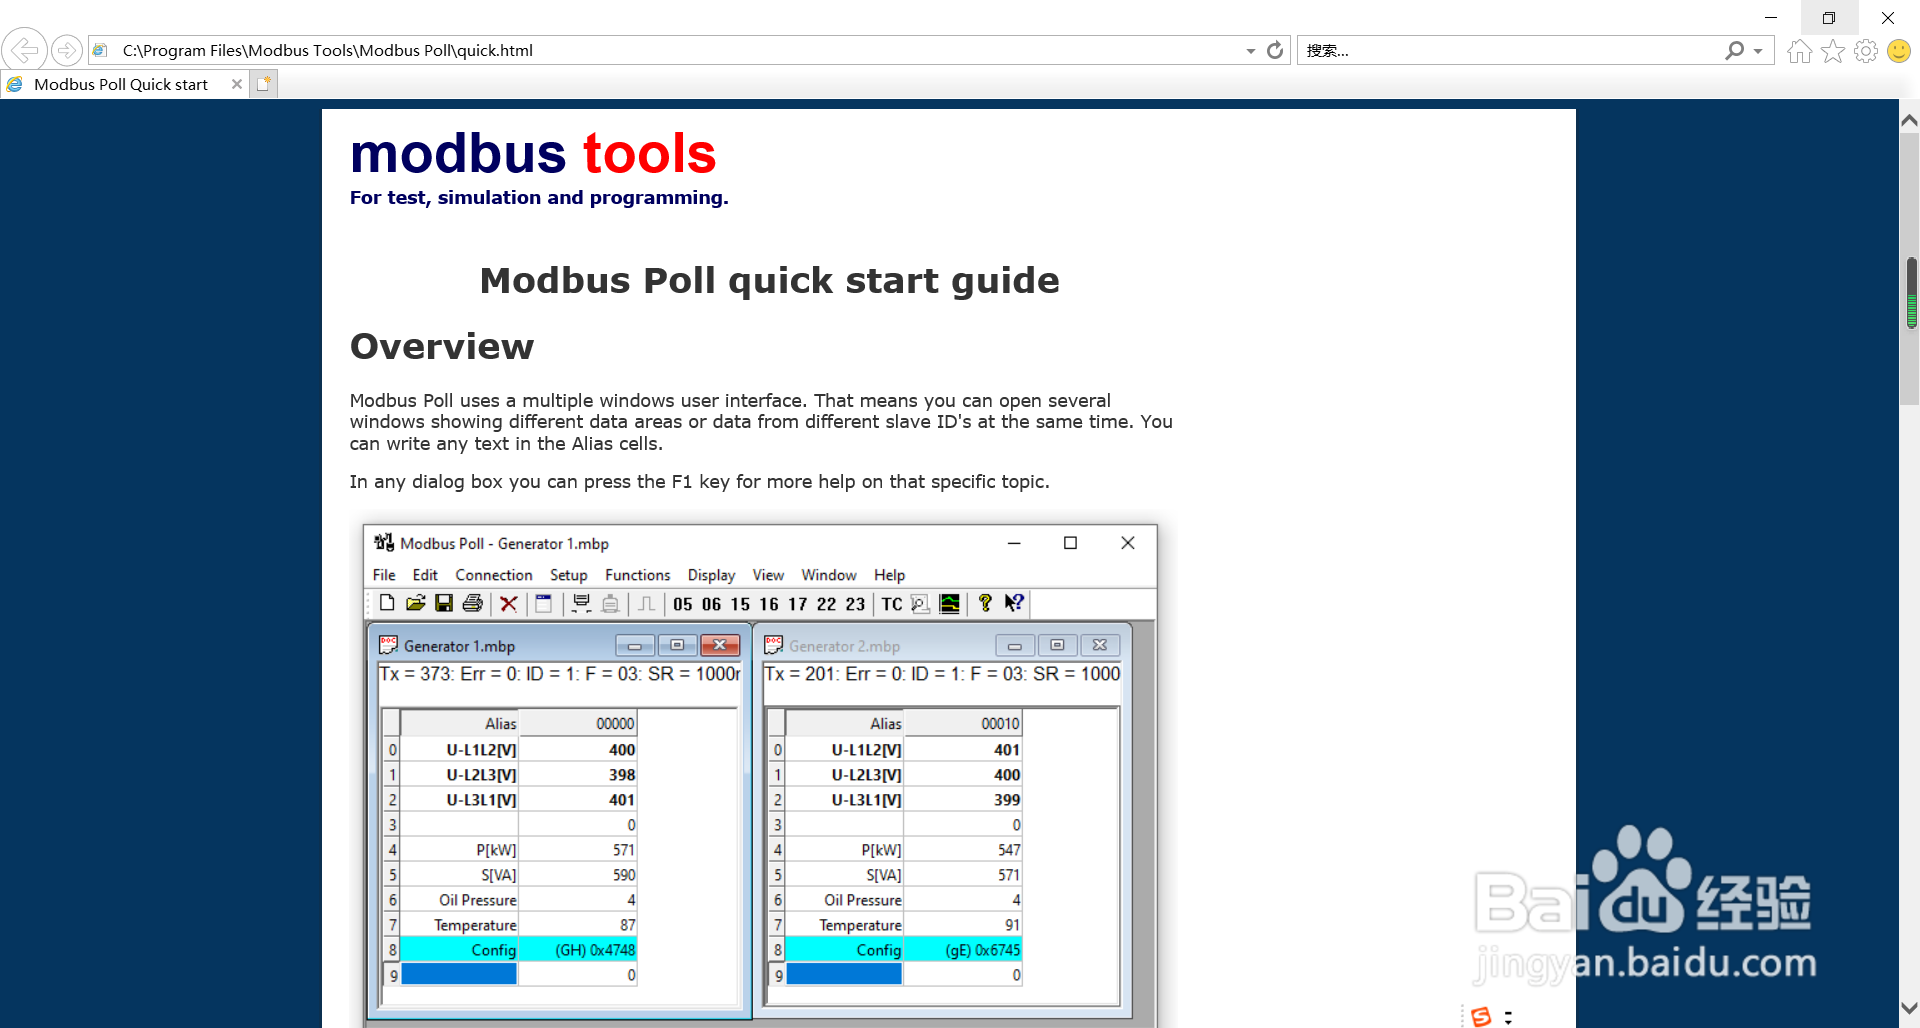Click the red X delete icon in toolbar
1920x1028 pixels.
tap(509, 603)
